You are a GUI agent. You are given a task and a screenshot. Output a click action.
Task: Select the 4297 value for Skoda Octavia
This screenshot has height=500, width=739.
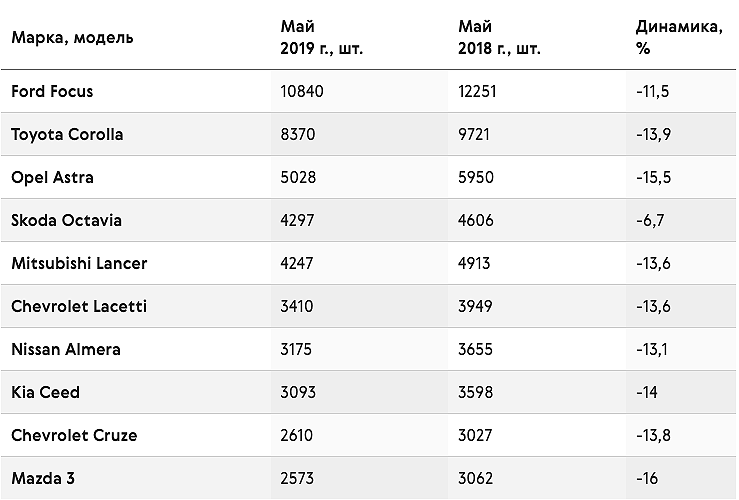pyautogui.click(x=297, y=220)
